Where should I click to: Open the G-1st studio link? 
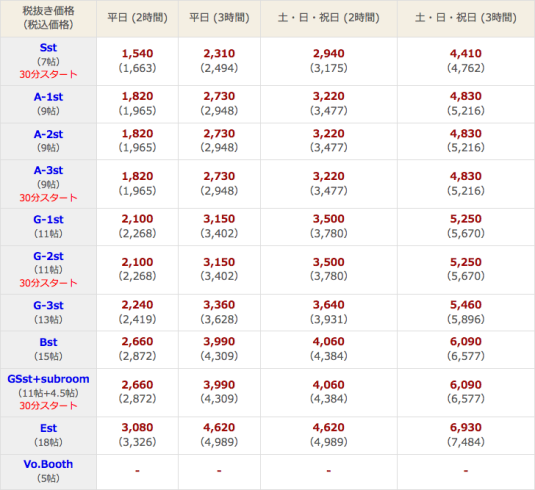(48, 219)
